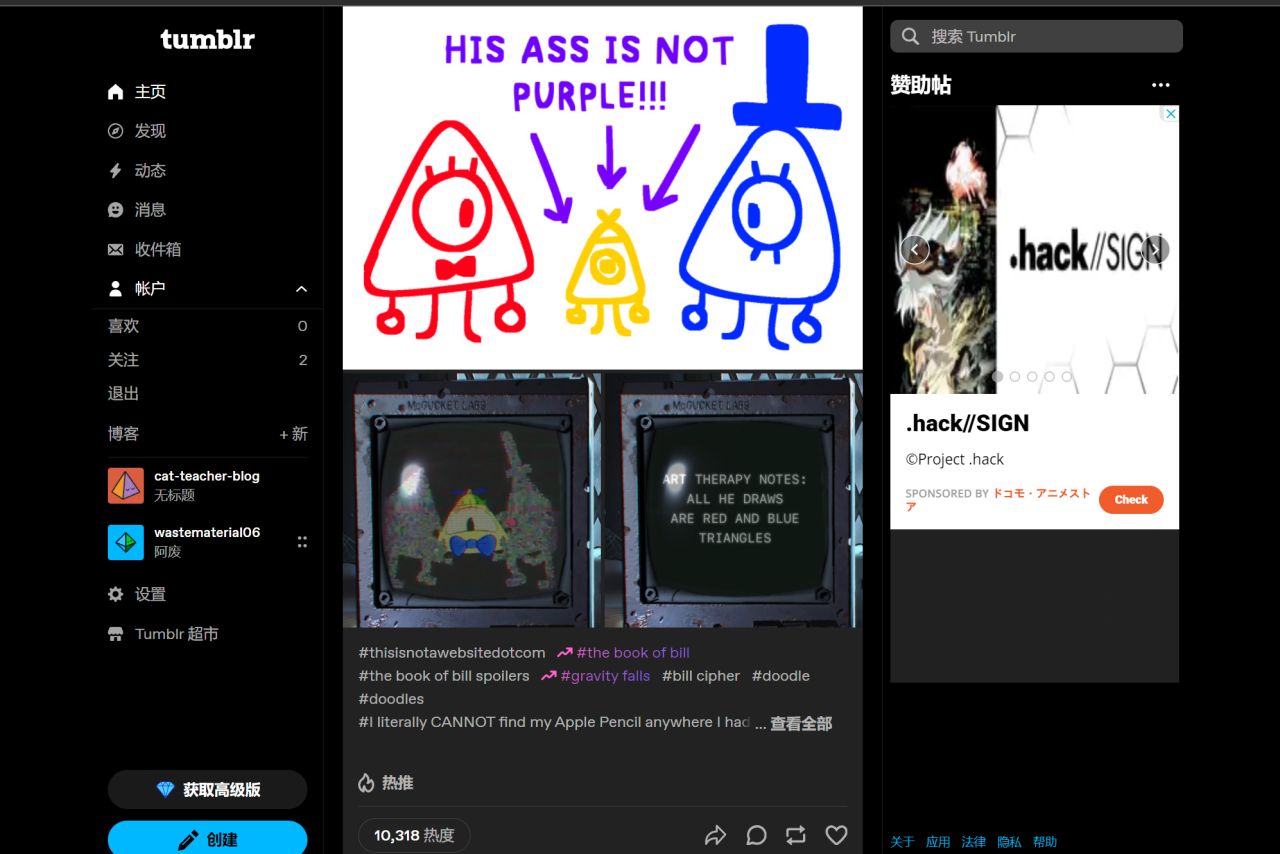This screenshot has height=854, width=1280.
Task: Open wastematerial06 blog name
Action: coord(207,532)
